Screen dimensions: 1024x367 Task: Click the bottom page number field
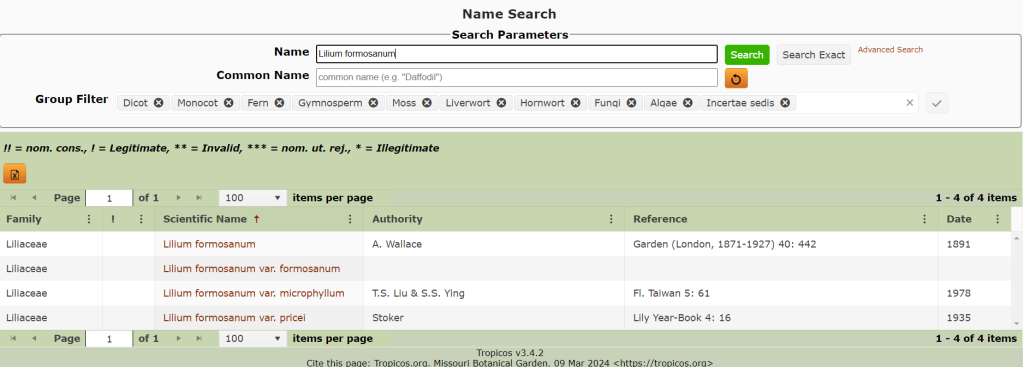click(109, 339)
